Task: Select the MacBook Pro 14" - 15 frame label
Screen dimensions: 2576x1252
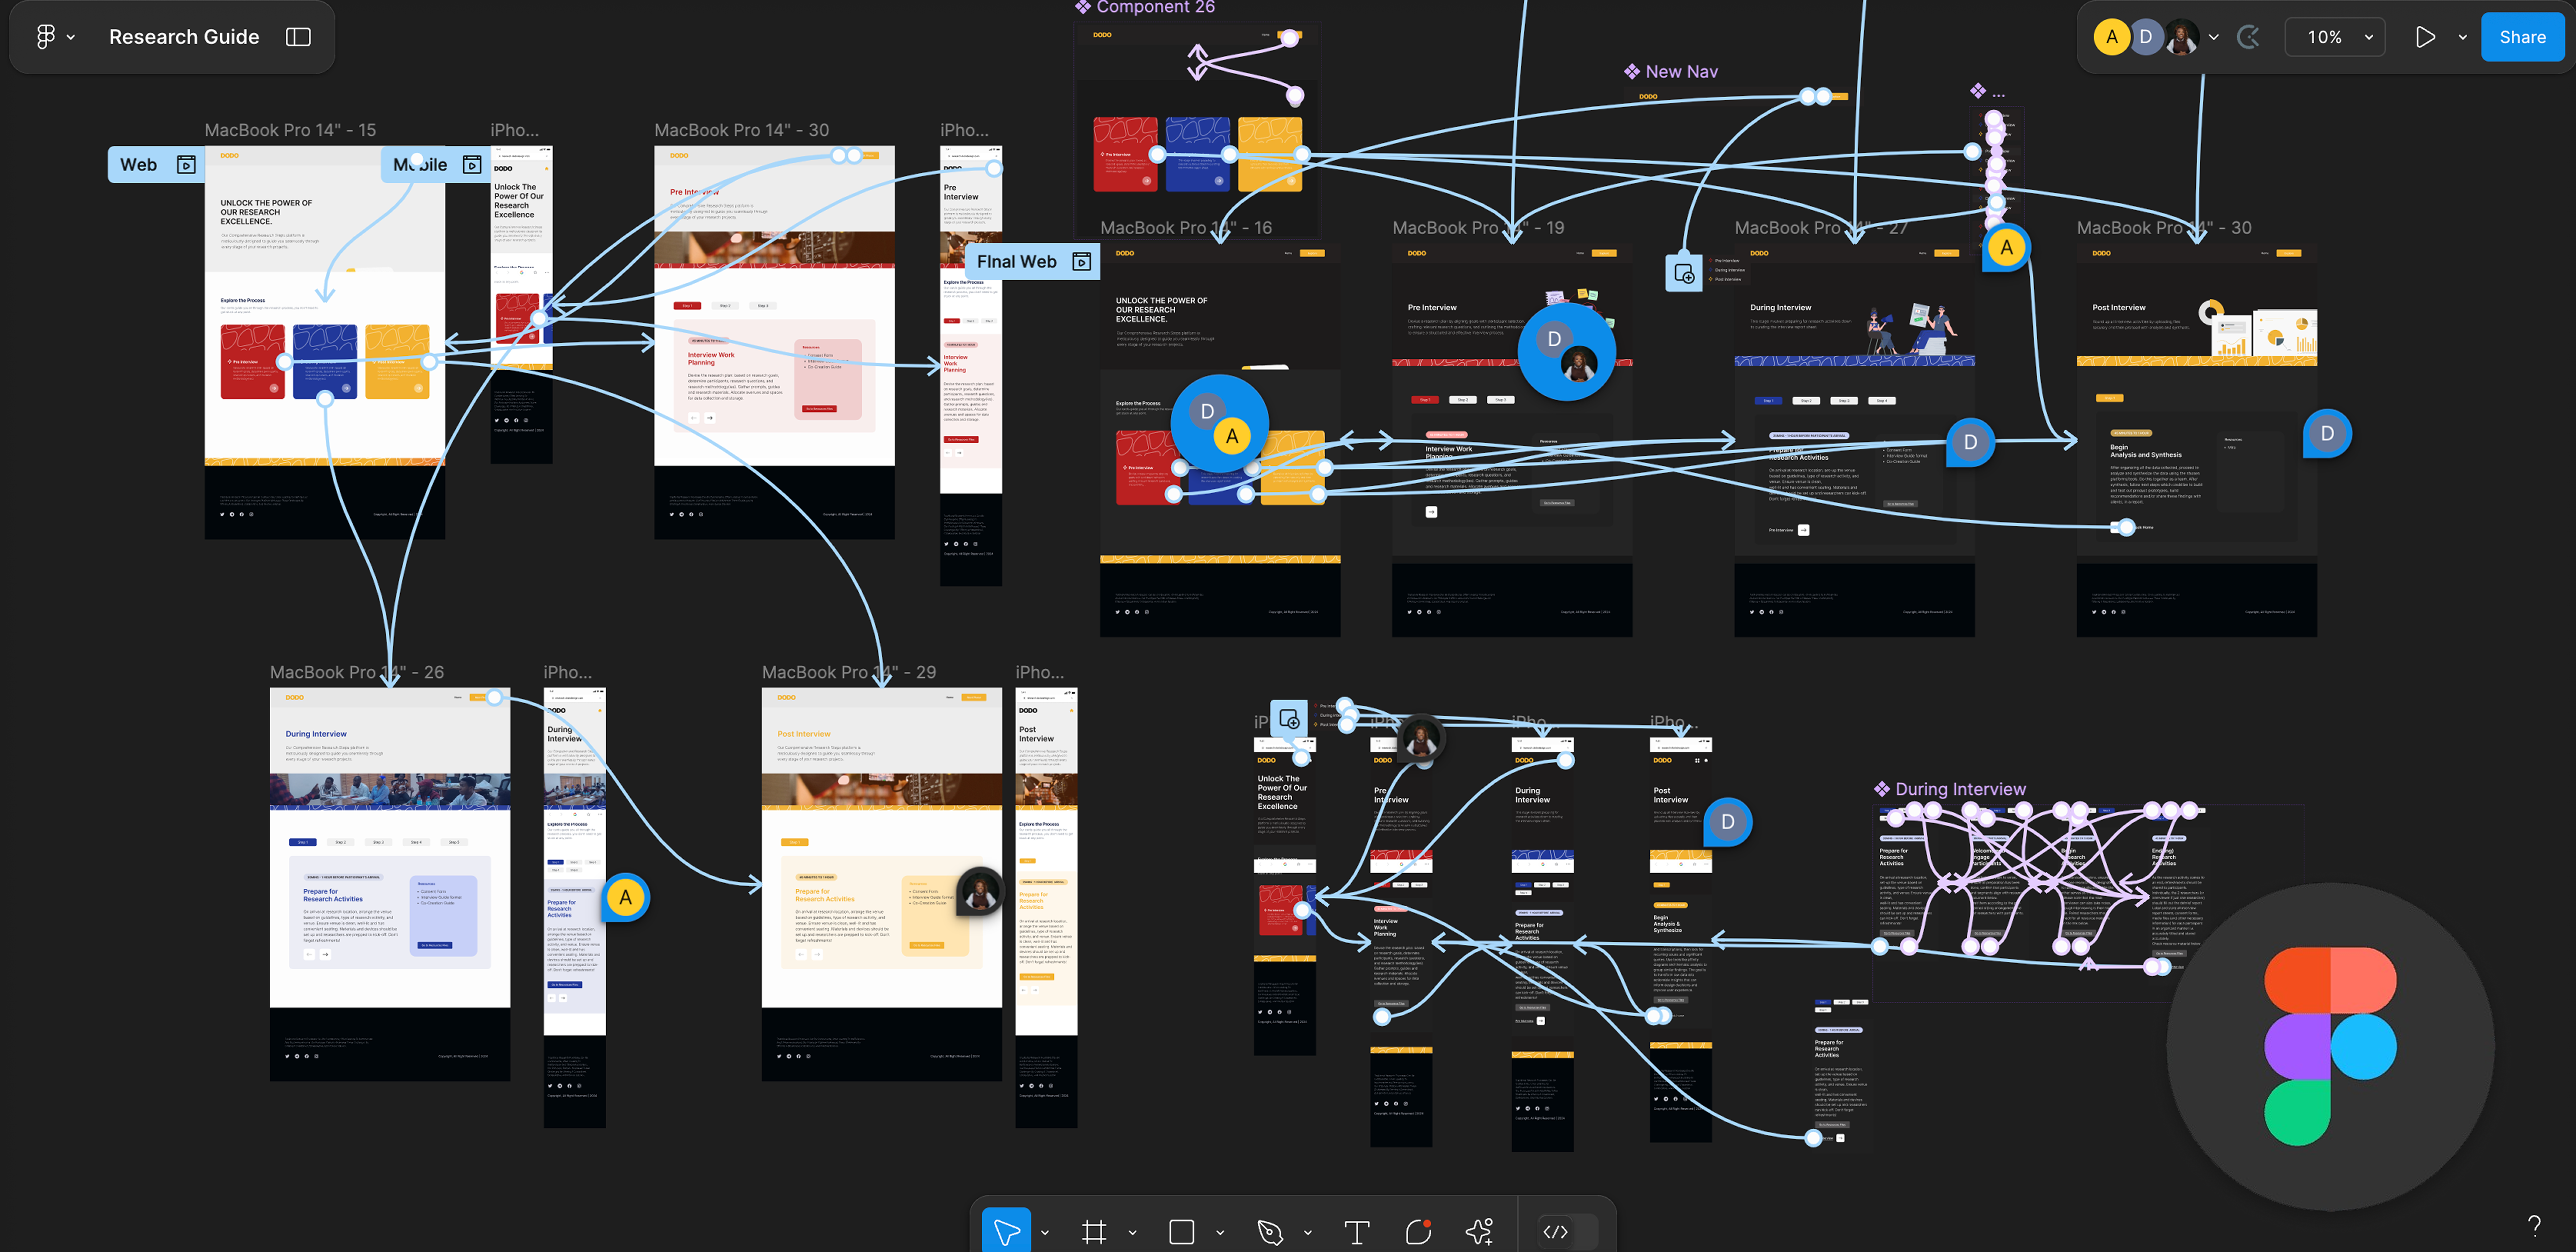Action: 290,130
